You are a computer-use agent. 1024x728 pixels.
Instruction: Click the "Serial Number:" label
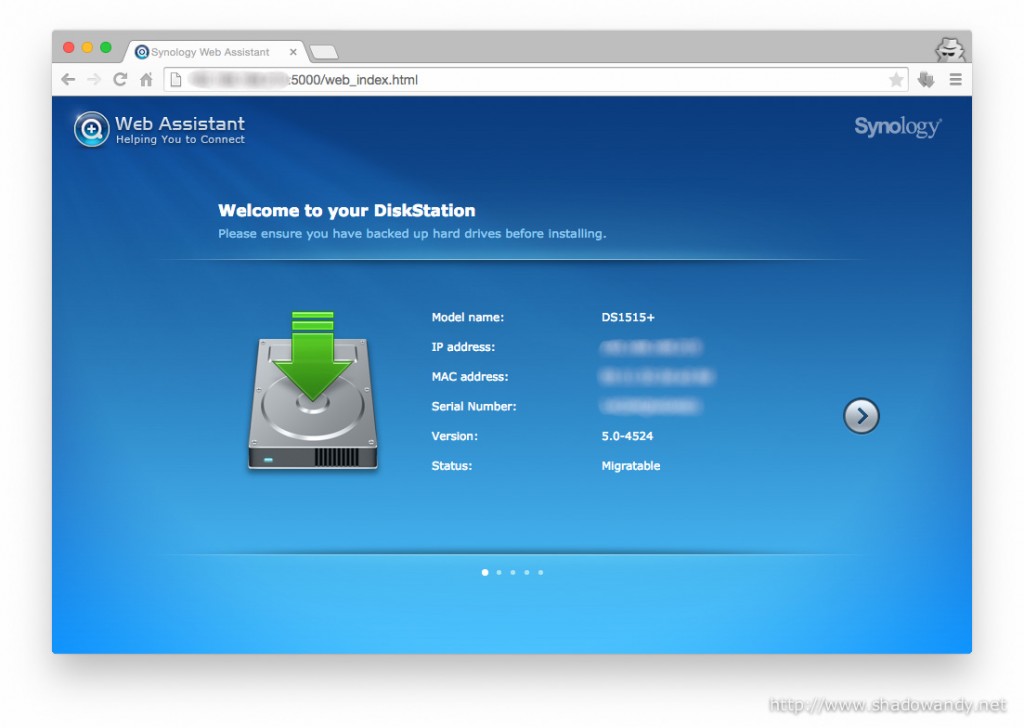tap(473, 406)
